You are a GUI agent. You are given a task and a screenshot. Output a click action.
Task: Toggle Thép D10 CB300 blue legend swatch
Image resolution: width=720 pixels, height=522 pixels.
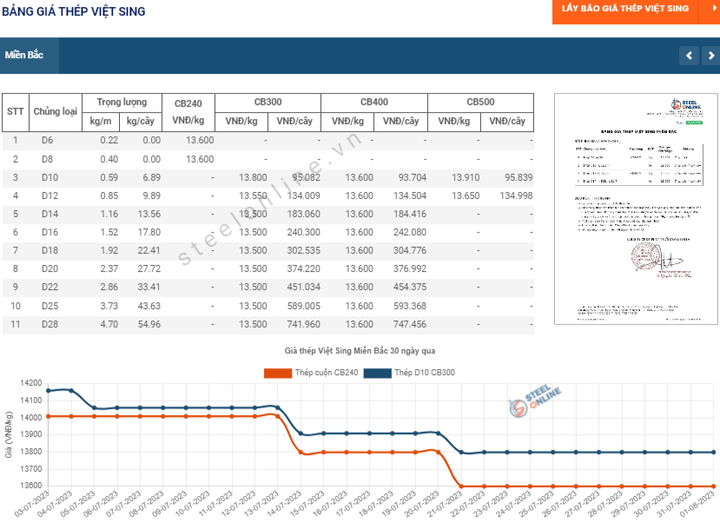tap(377, 373)
